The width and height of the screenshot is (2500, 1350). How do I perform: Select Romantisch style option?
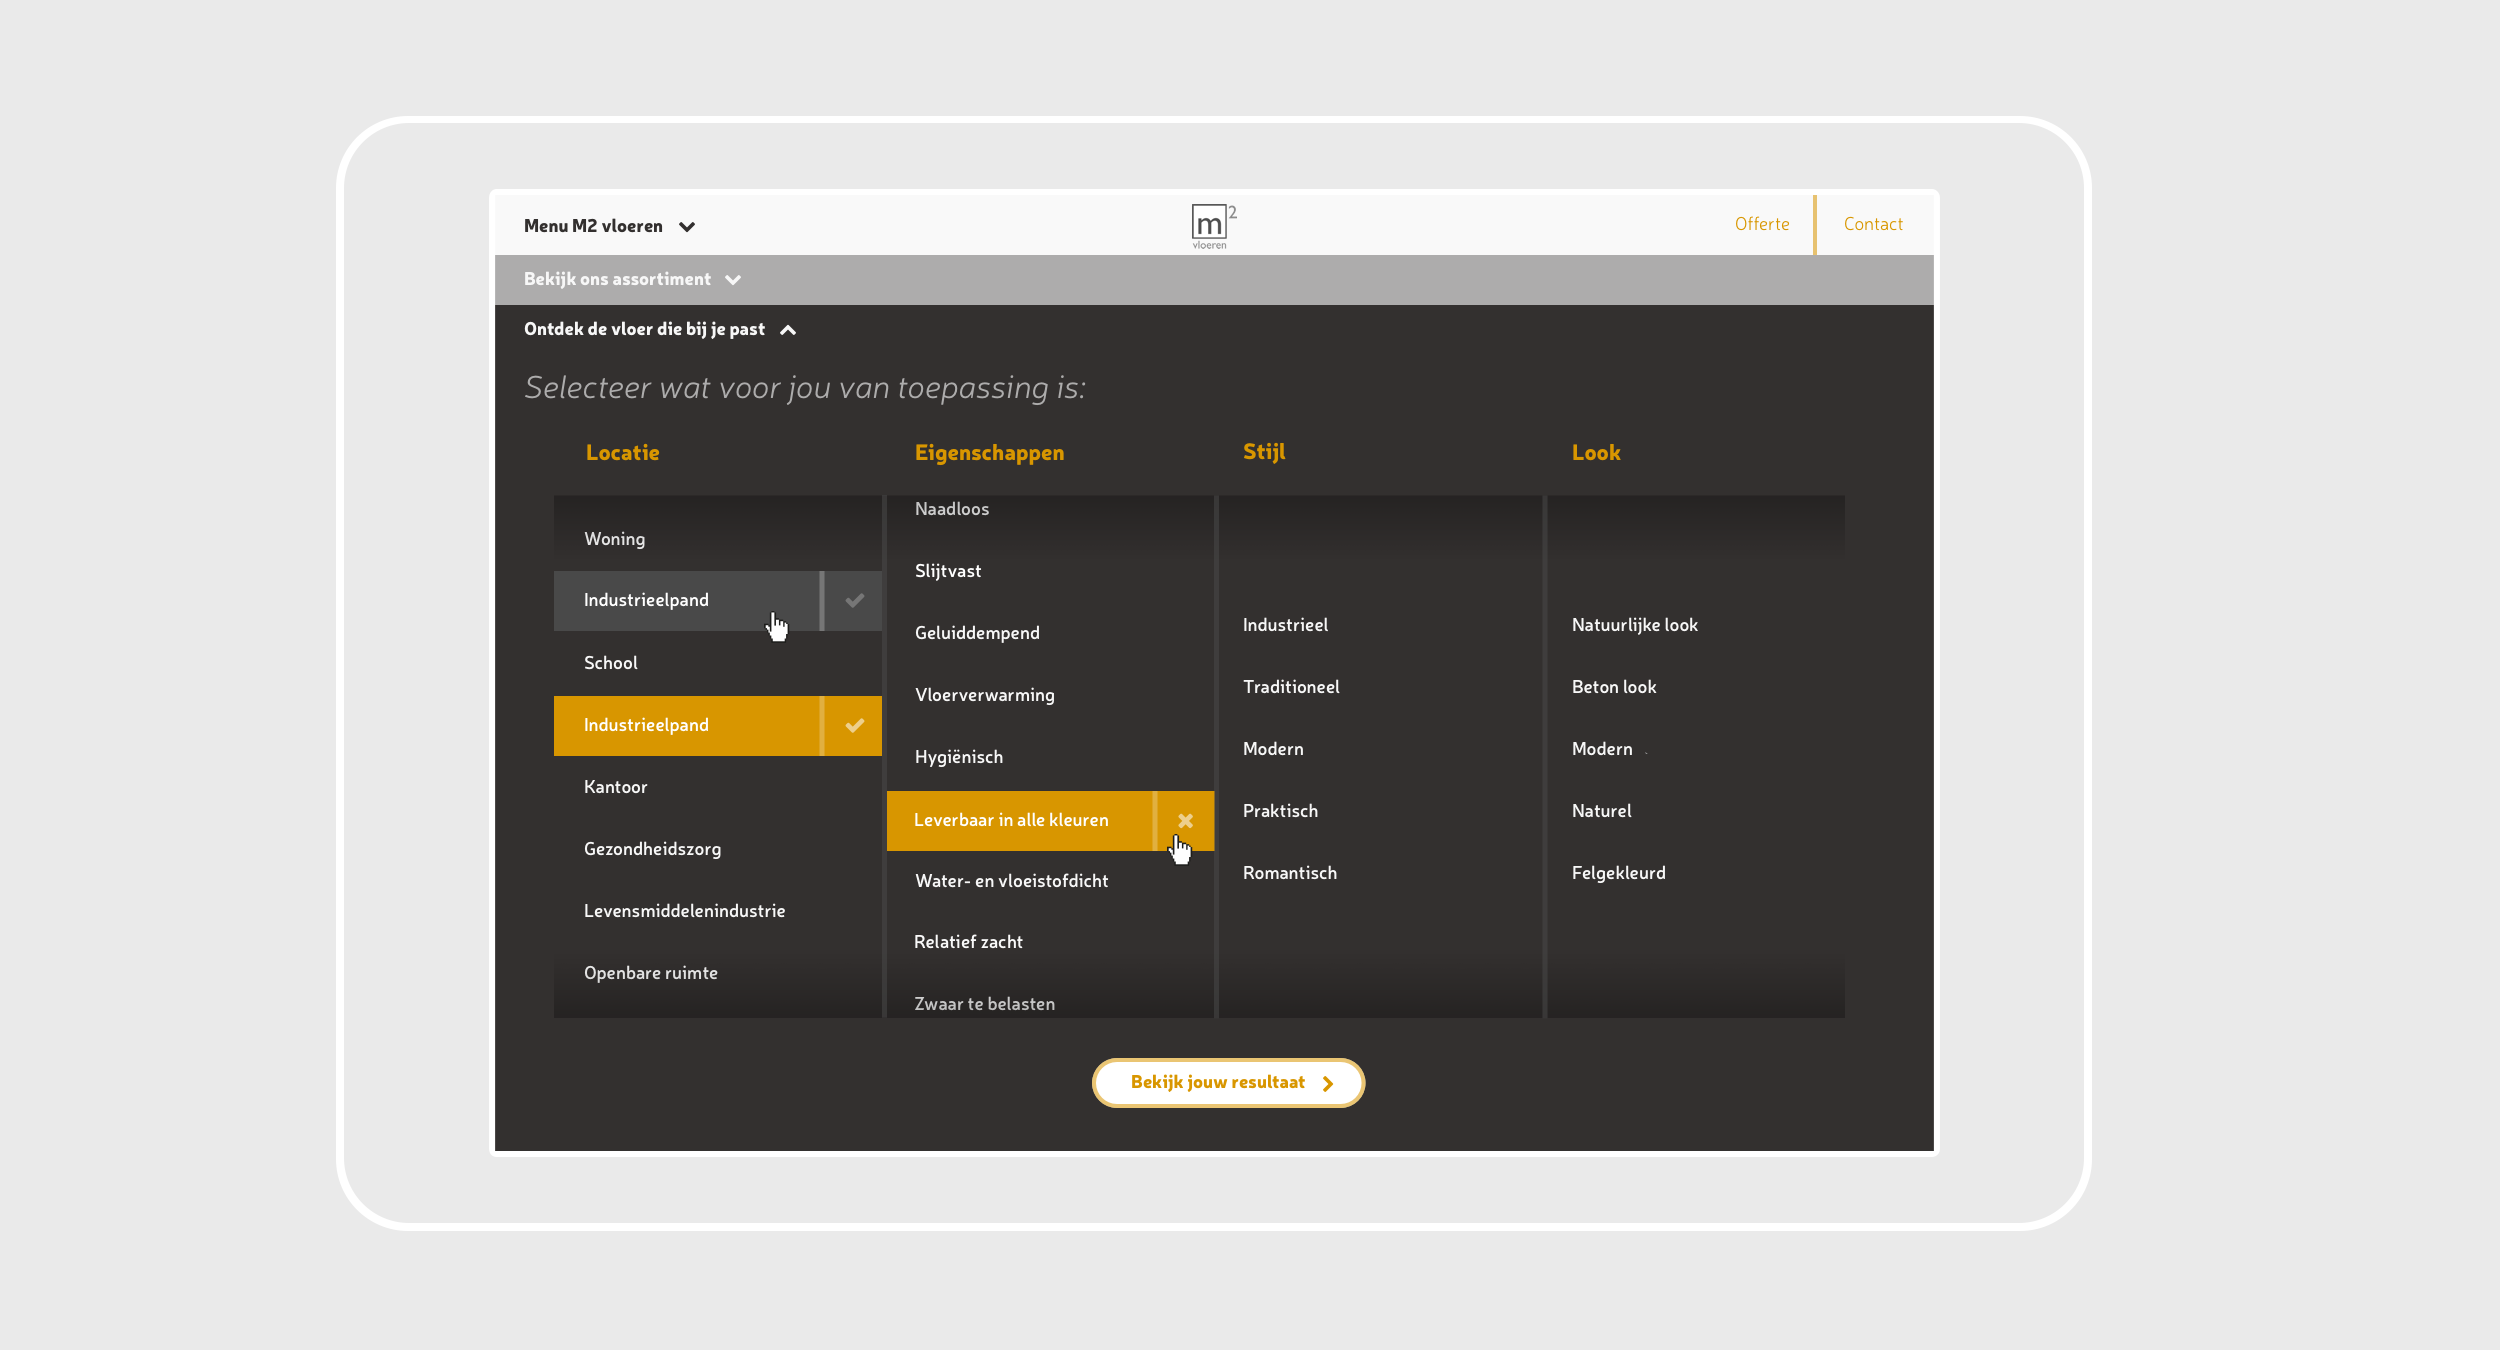coord(1289,873)
